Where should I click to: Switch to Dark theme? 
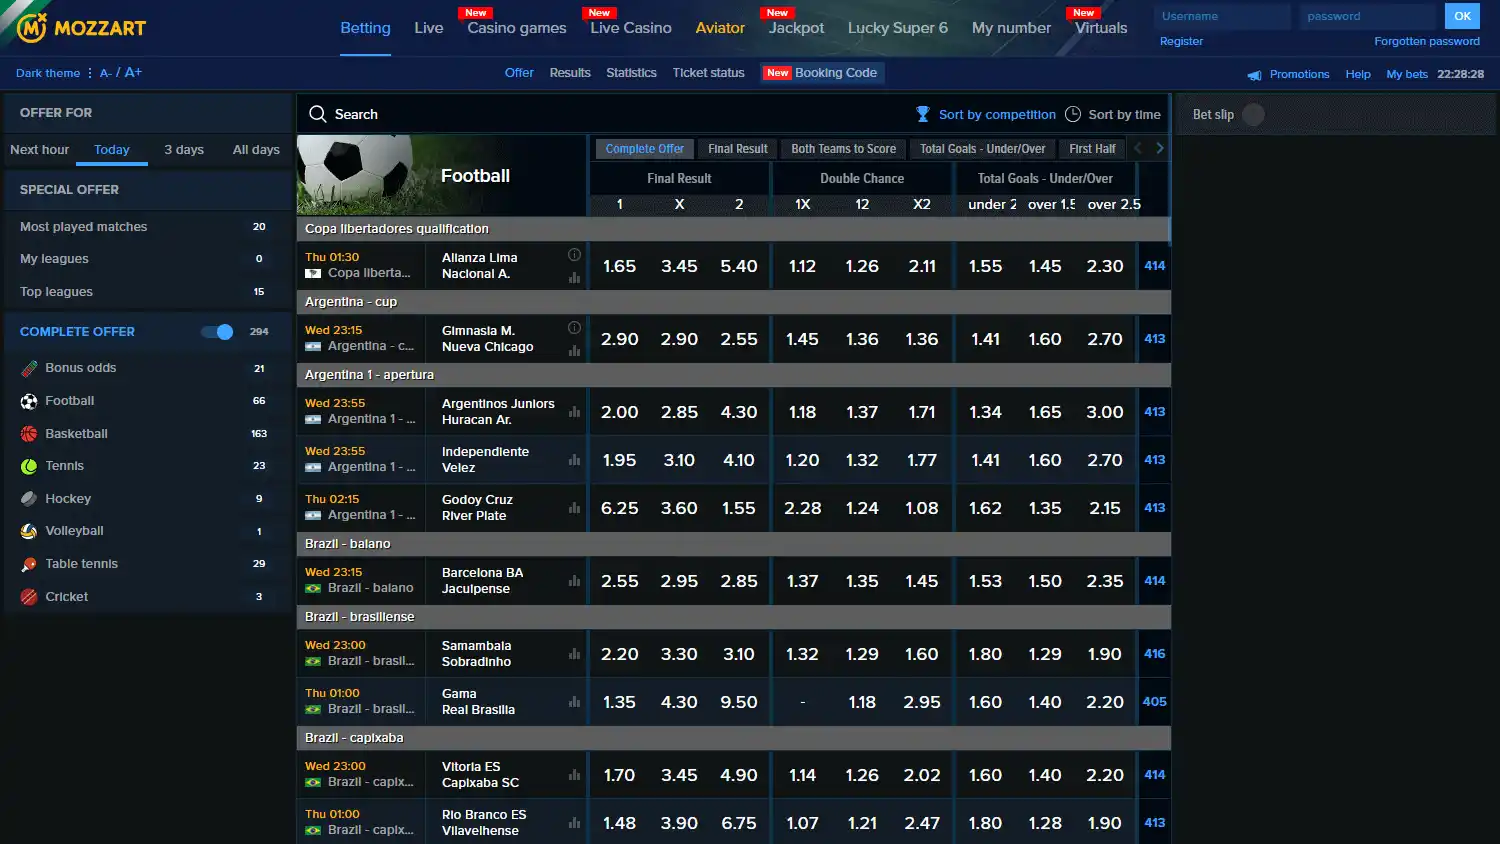coord(48,73)
